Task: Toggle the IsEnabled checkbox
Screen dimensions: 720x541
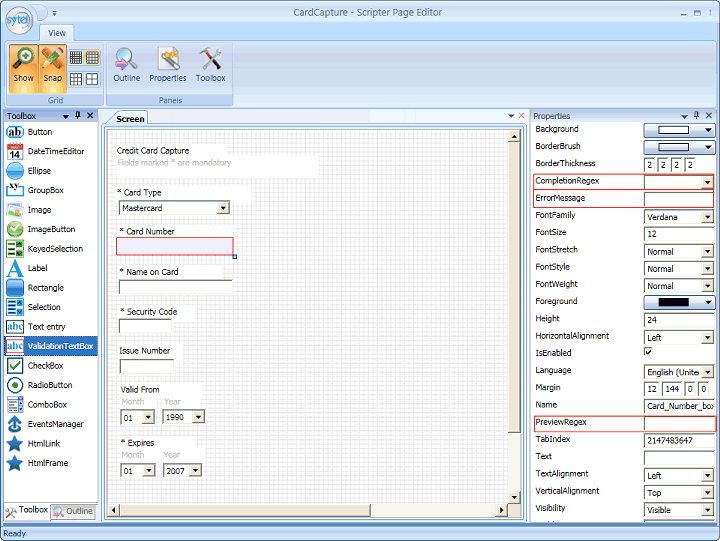Action: 648,352
